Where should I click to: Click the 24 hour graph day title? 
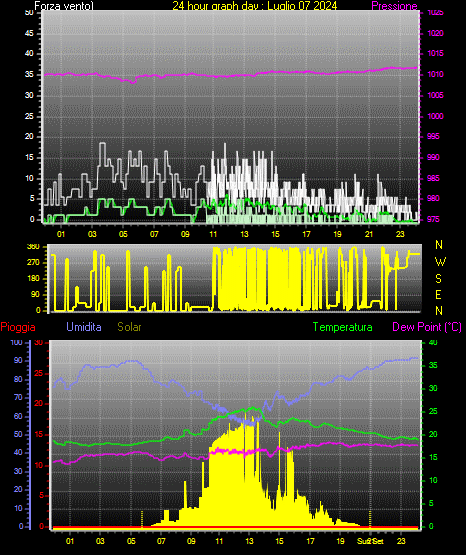pyautogui.click(x=255, y=6)
